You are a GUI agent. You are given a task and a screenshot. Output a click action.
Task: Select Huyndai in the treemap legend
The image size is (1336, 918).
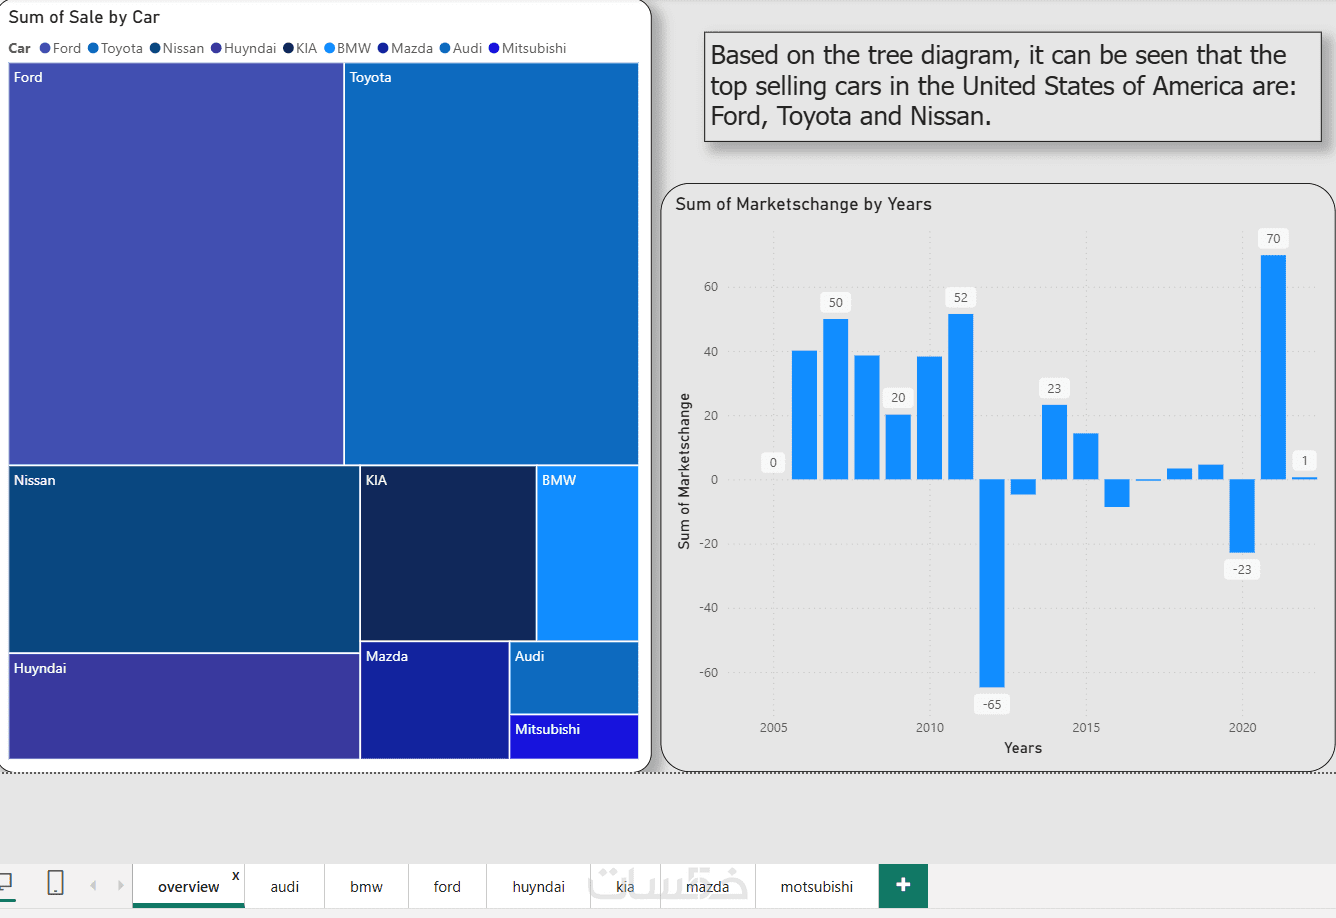click(243, 48)
